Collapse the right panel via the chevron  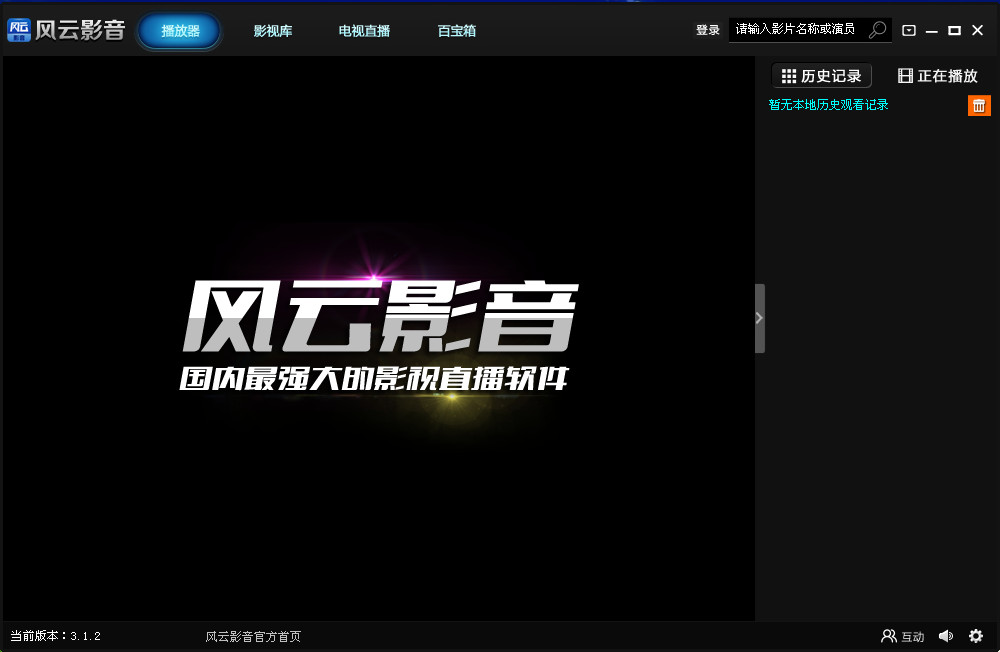pyautogui.click(x=758, y=318)
